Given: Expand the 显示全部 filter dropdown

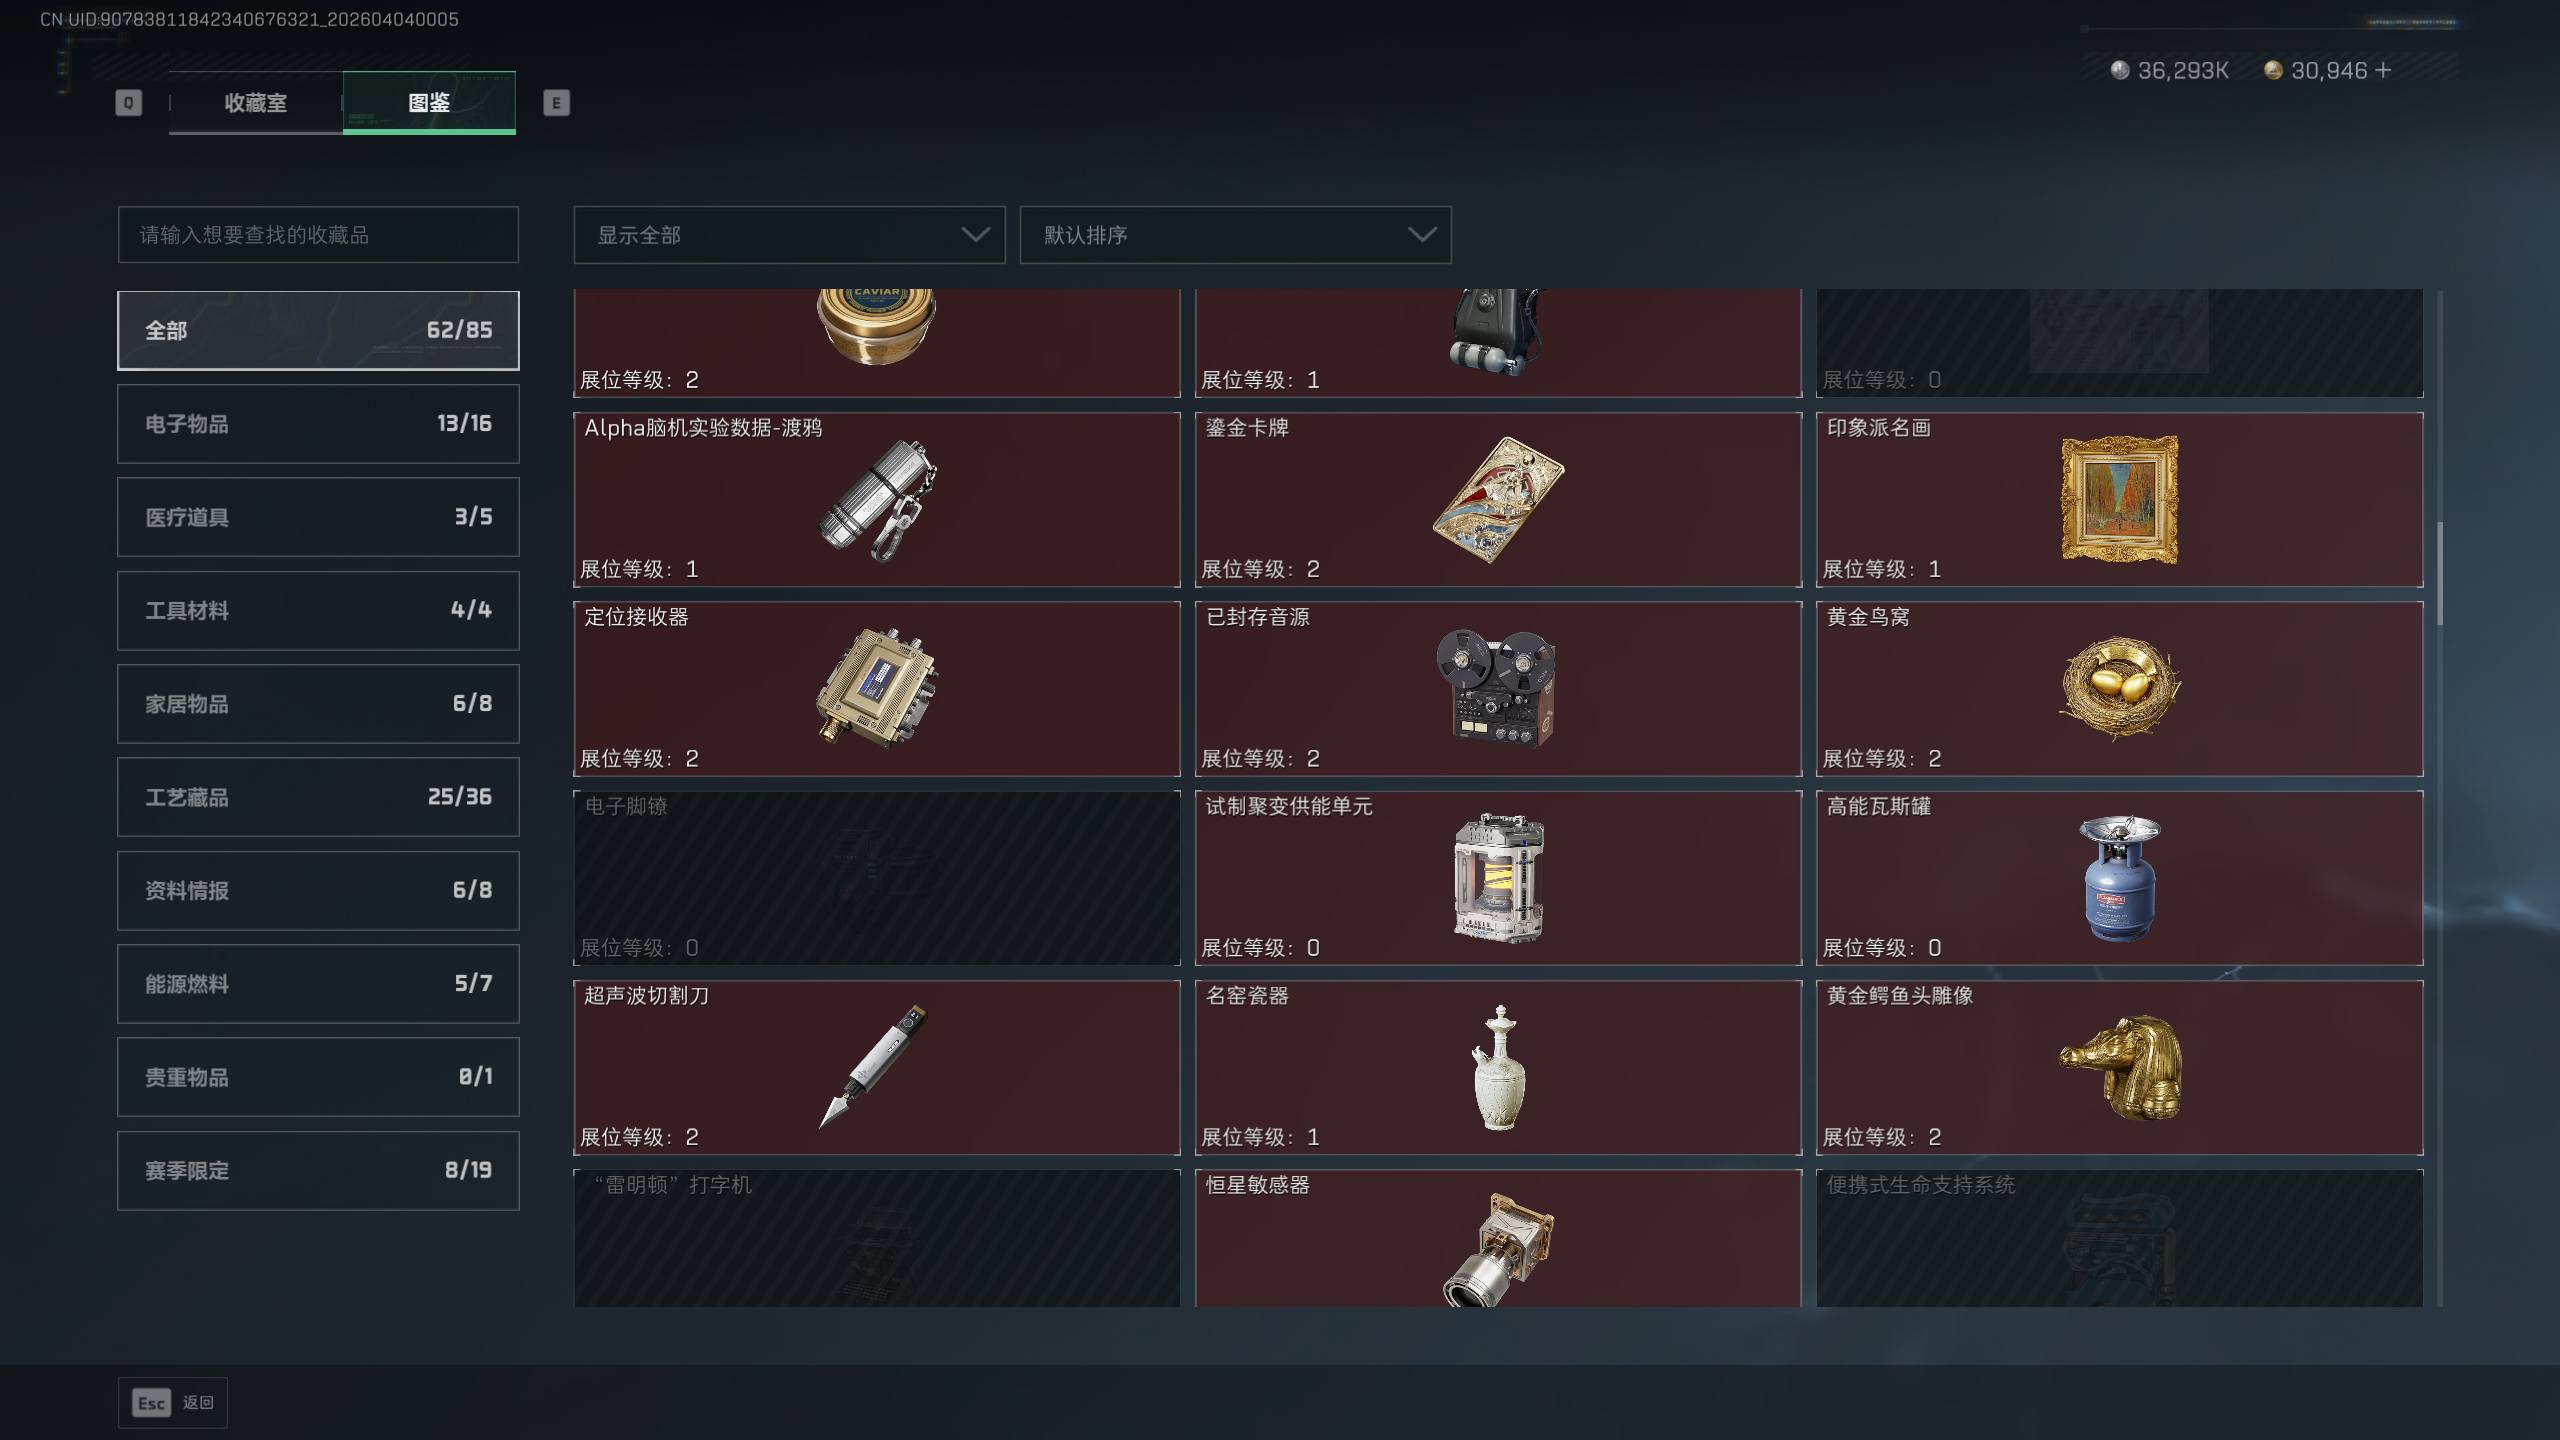Looking at the screenshot, I should click(x=789, y=235).
